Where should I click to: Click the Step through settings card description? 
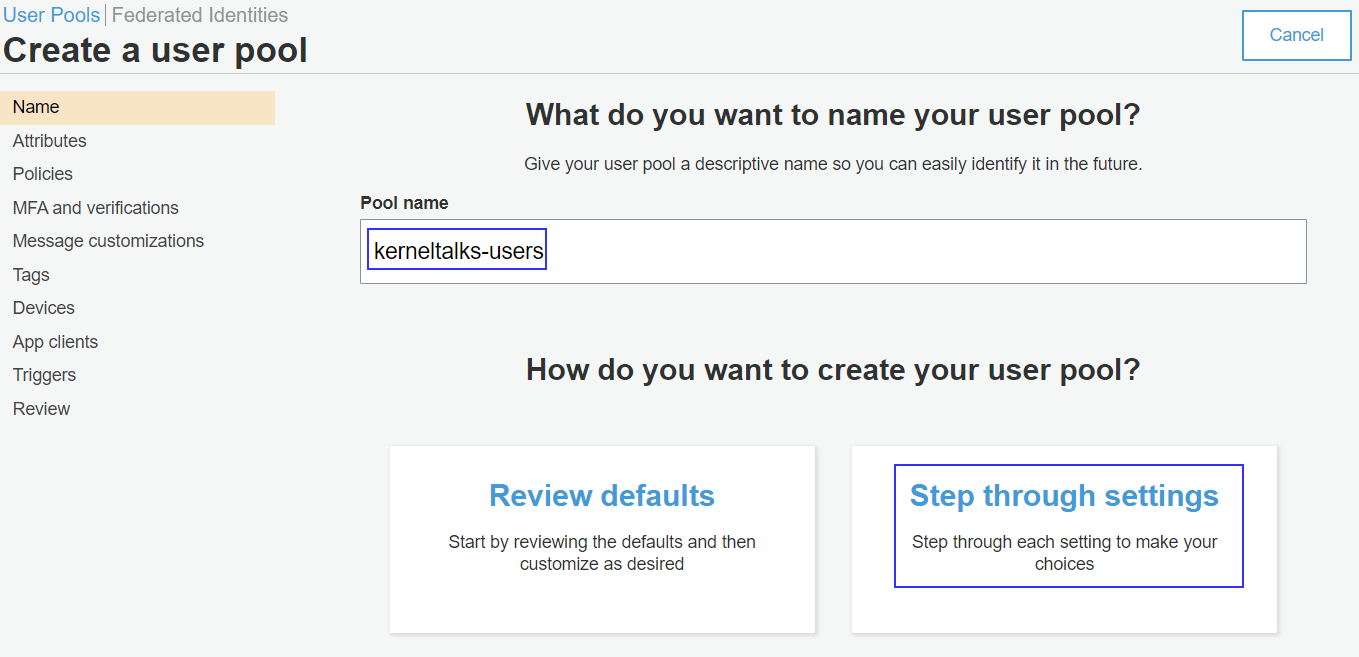coord(1064,552)
